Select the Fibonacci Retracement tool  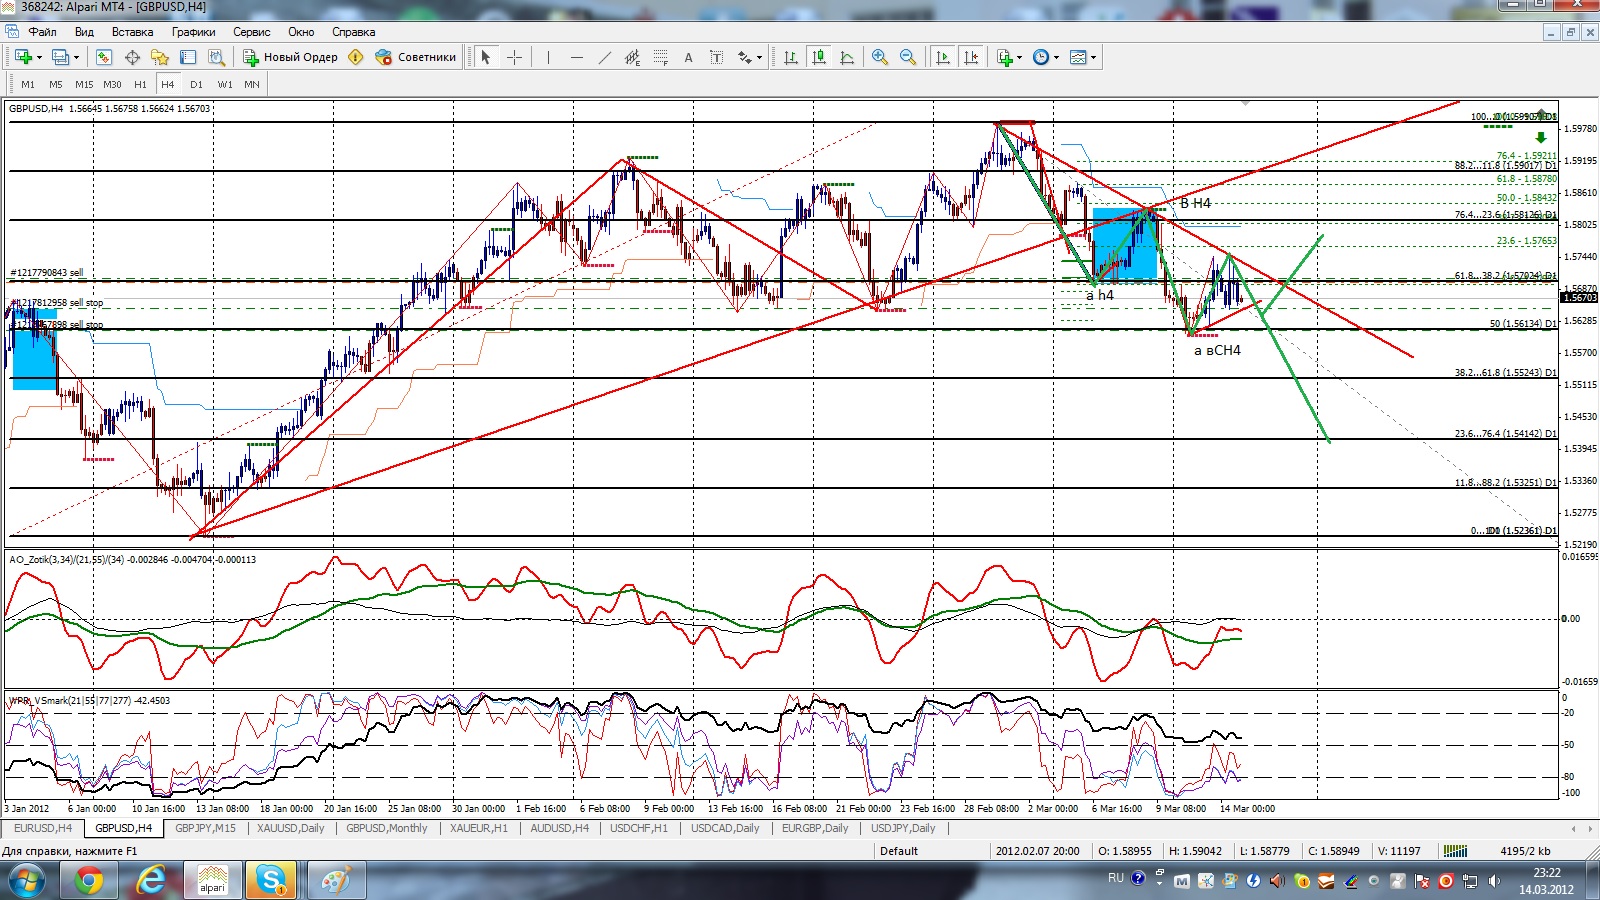coord(661,57)
